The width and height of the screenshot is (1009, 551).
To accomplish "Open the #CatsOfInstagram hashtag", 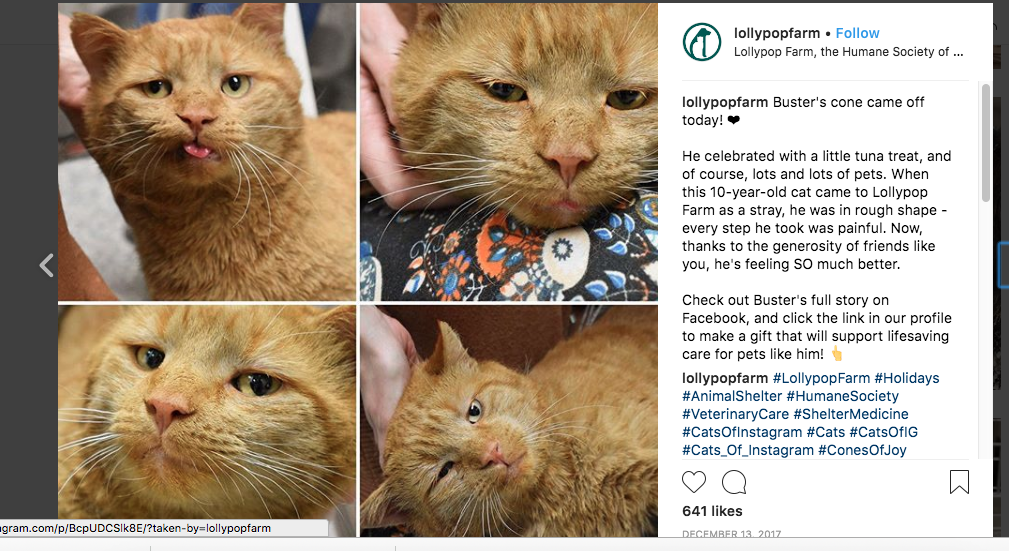I will point(742,432).
